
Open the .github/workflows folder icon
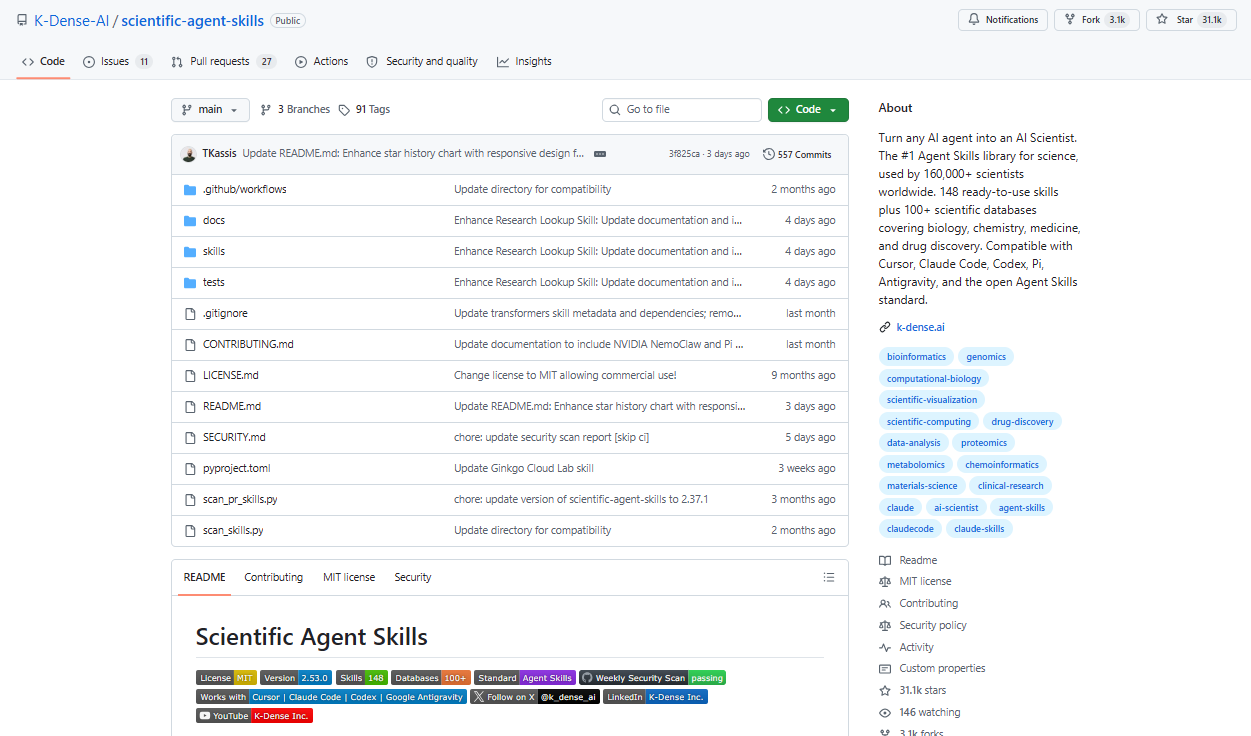[x=190, y=189]
